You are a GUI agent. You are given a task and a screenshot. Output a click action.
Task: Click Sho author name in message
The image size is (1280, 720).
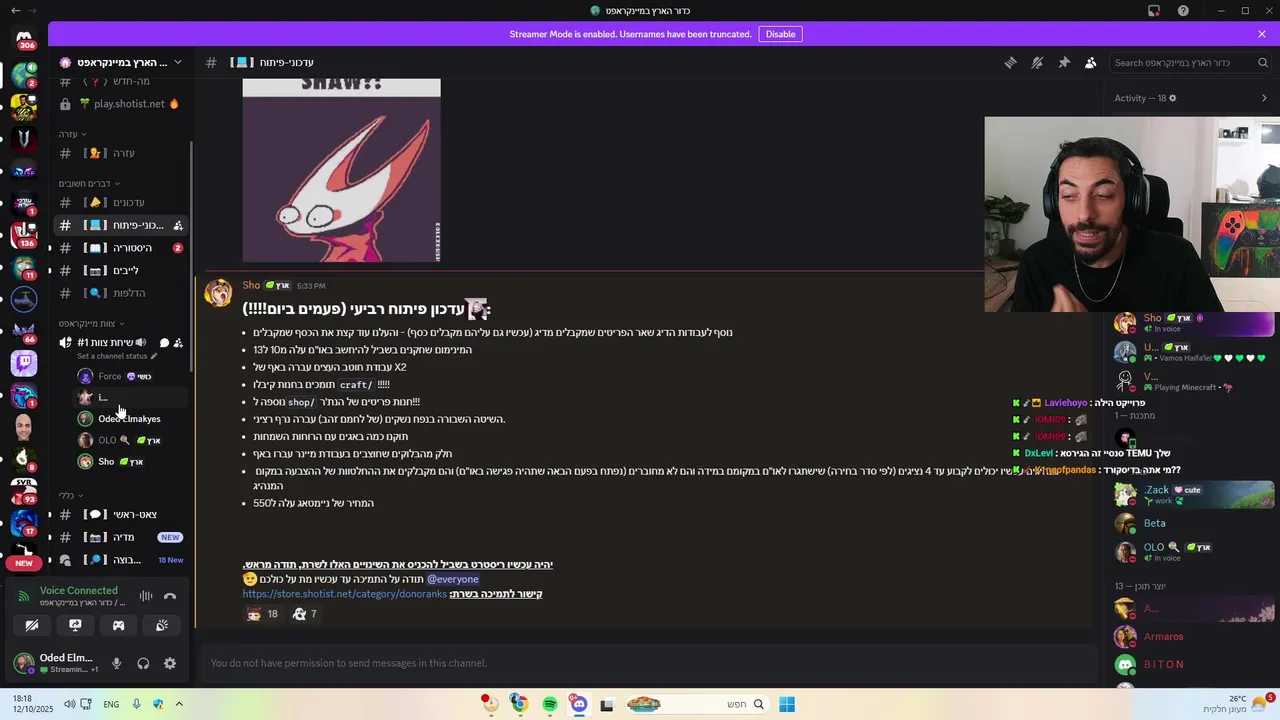click(251, 285)
